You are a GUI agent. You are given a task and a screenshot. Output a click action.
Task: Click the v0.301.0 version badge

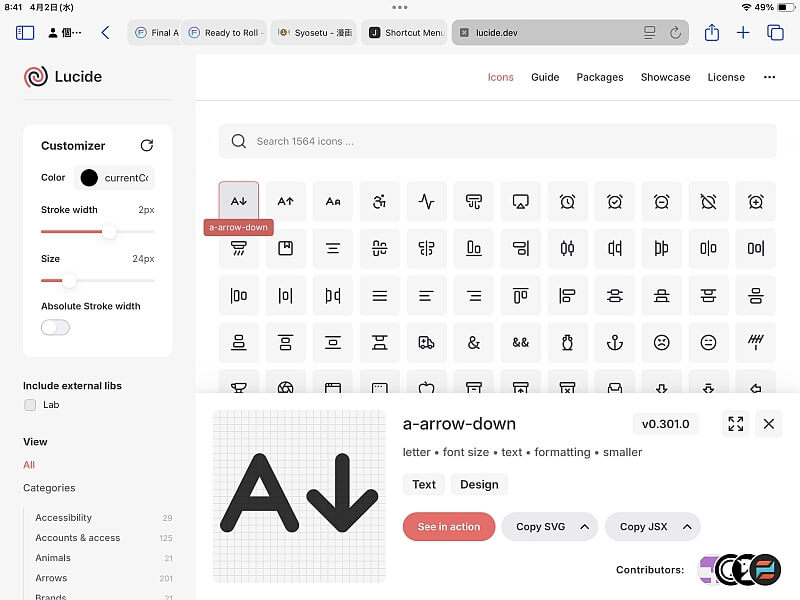tap(665, 424)
